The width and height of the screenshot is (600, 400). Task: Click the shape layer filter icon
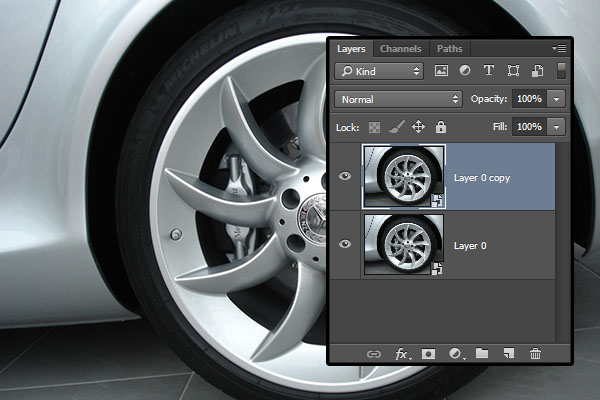tap(514, 71)
